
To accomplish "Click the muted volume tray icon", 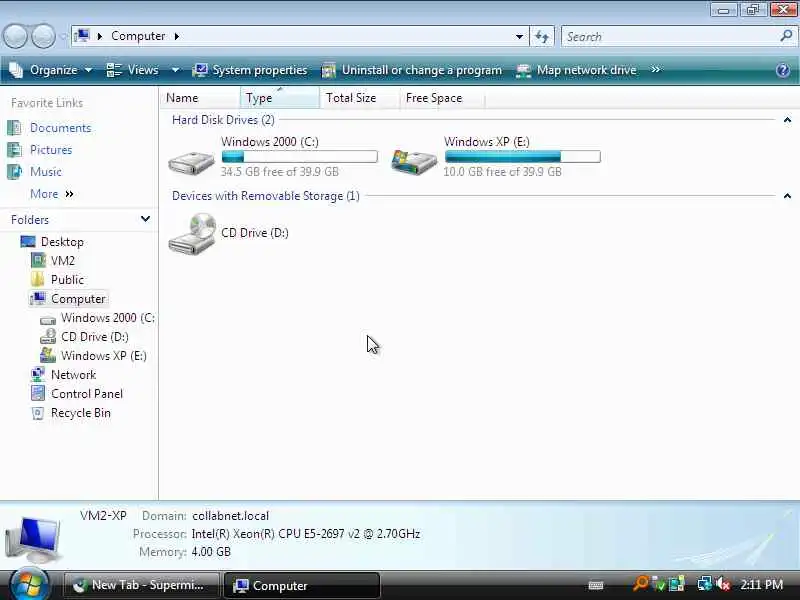I will point(722,584).
